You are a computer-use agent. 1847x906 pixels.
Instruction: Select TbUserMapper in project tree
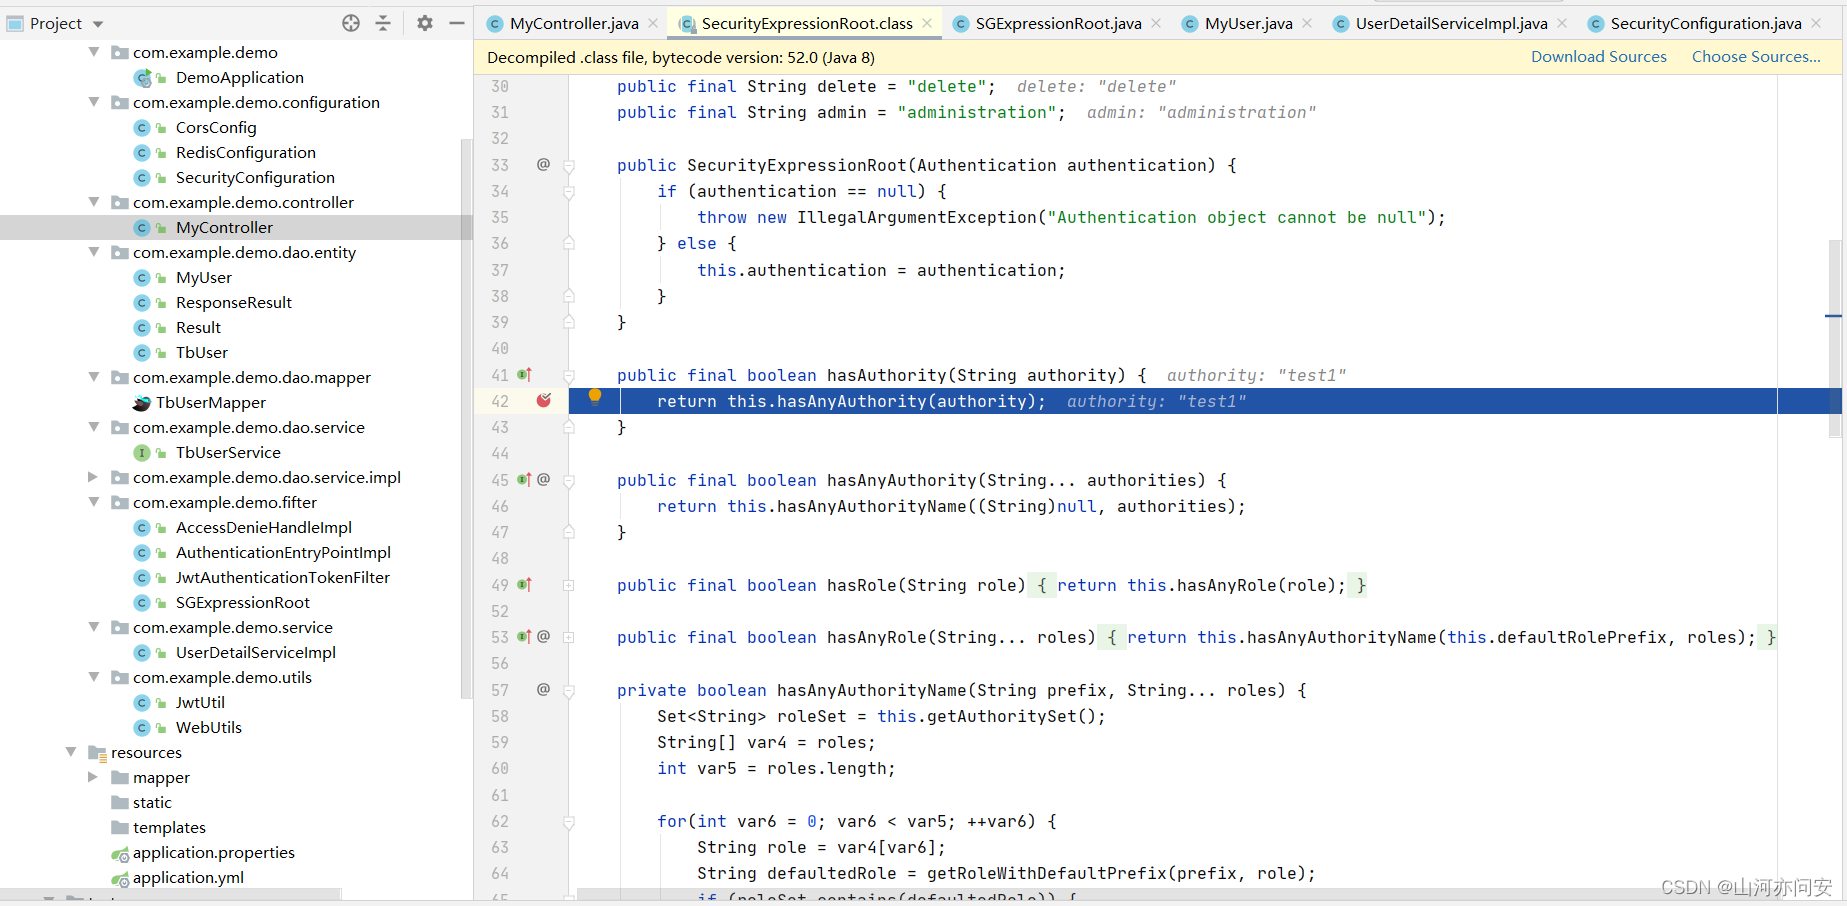tap(211, 402)
